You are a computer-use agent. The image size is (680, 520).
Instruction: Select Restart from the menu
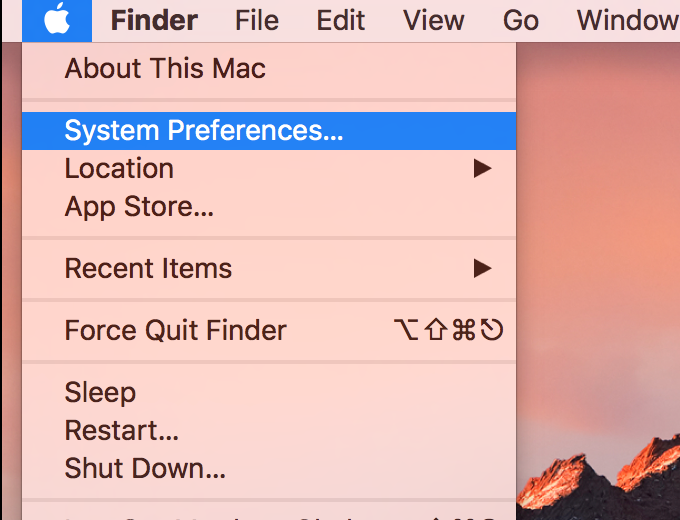[x=122, y=431]
